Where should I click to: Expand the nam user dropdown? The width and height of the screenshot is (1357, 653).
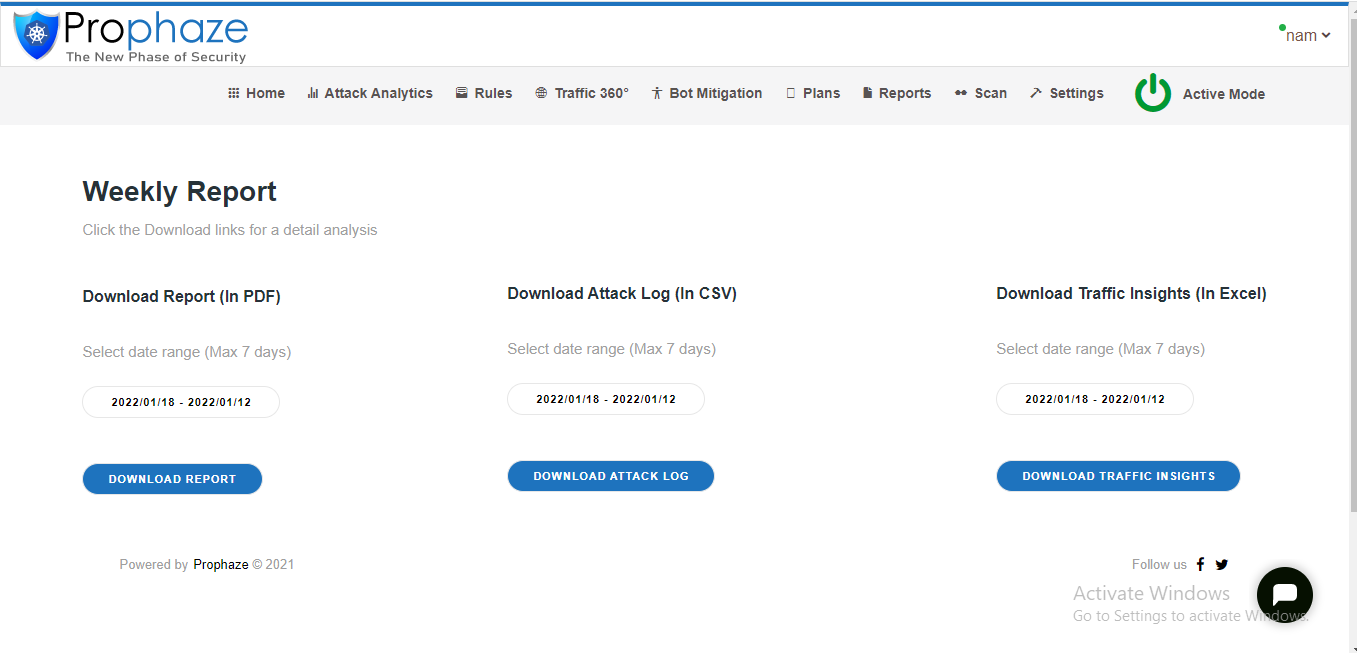click(x=1307, y=35)
